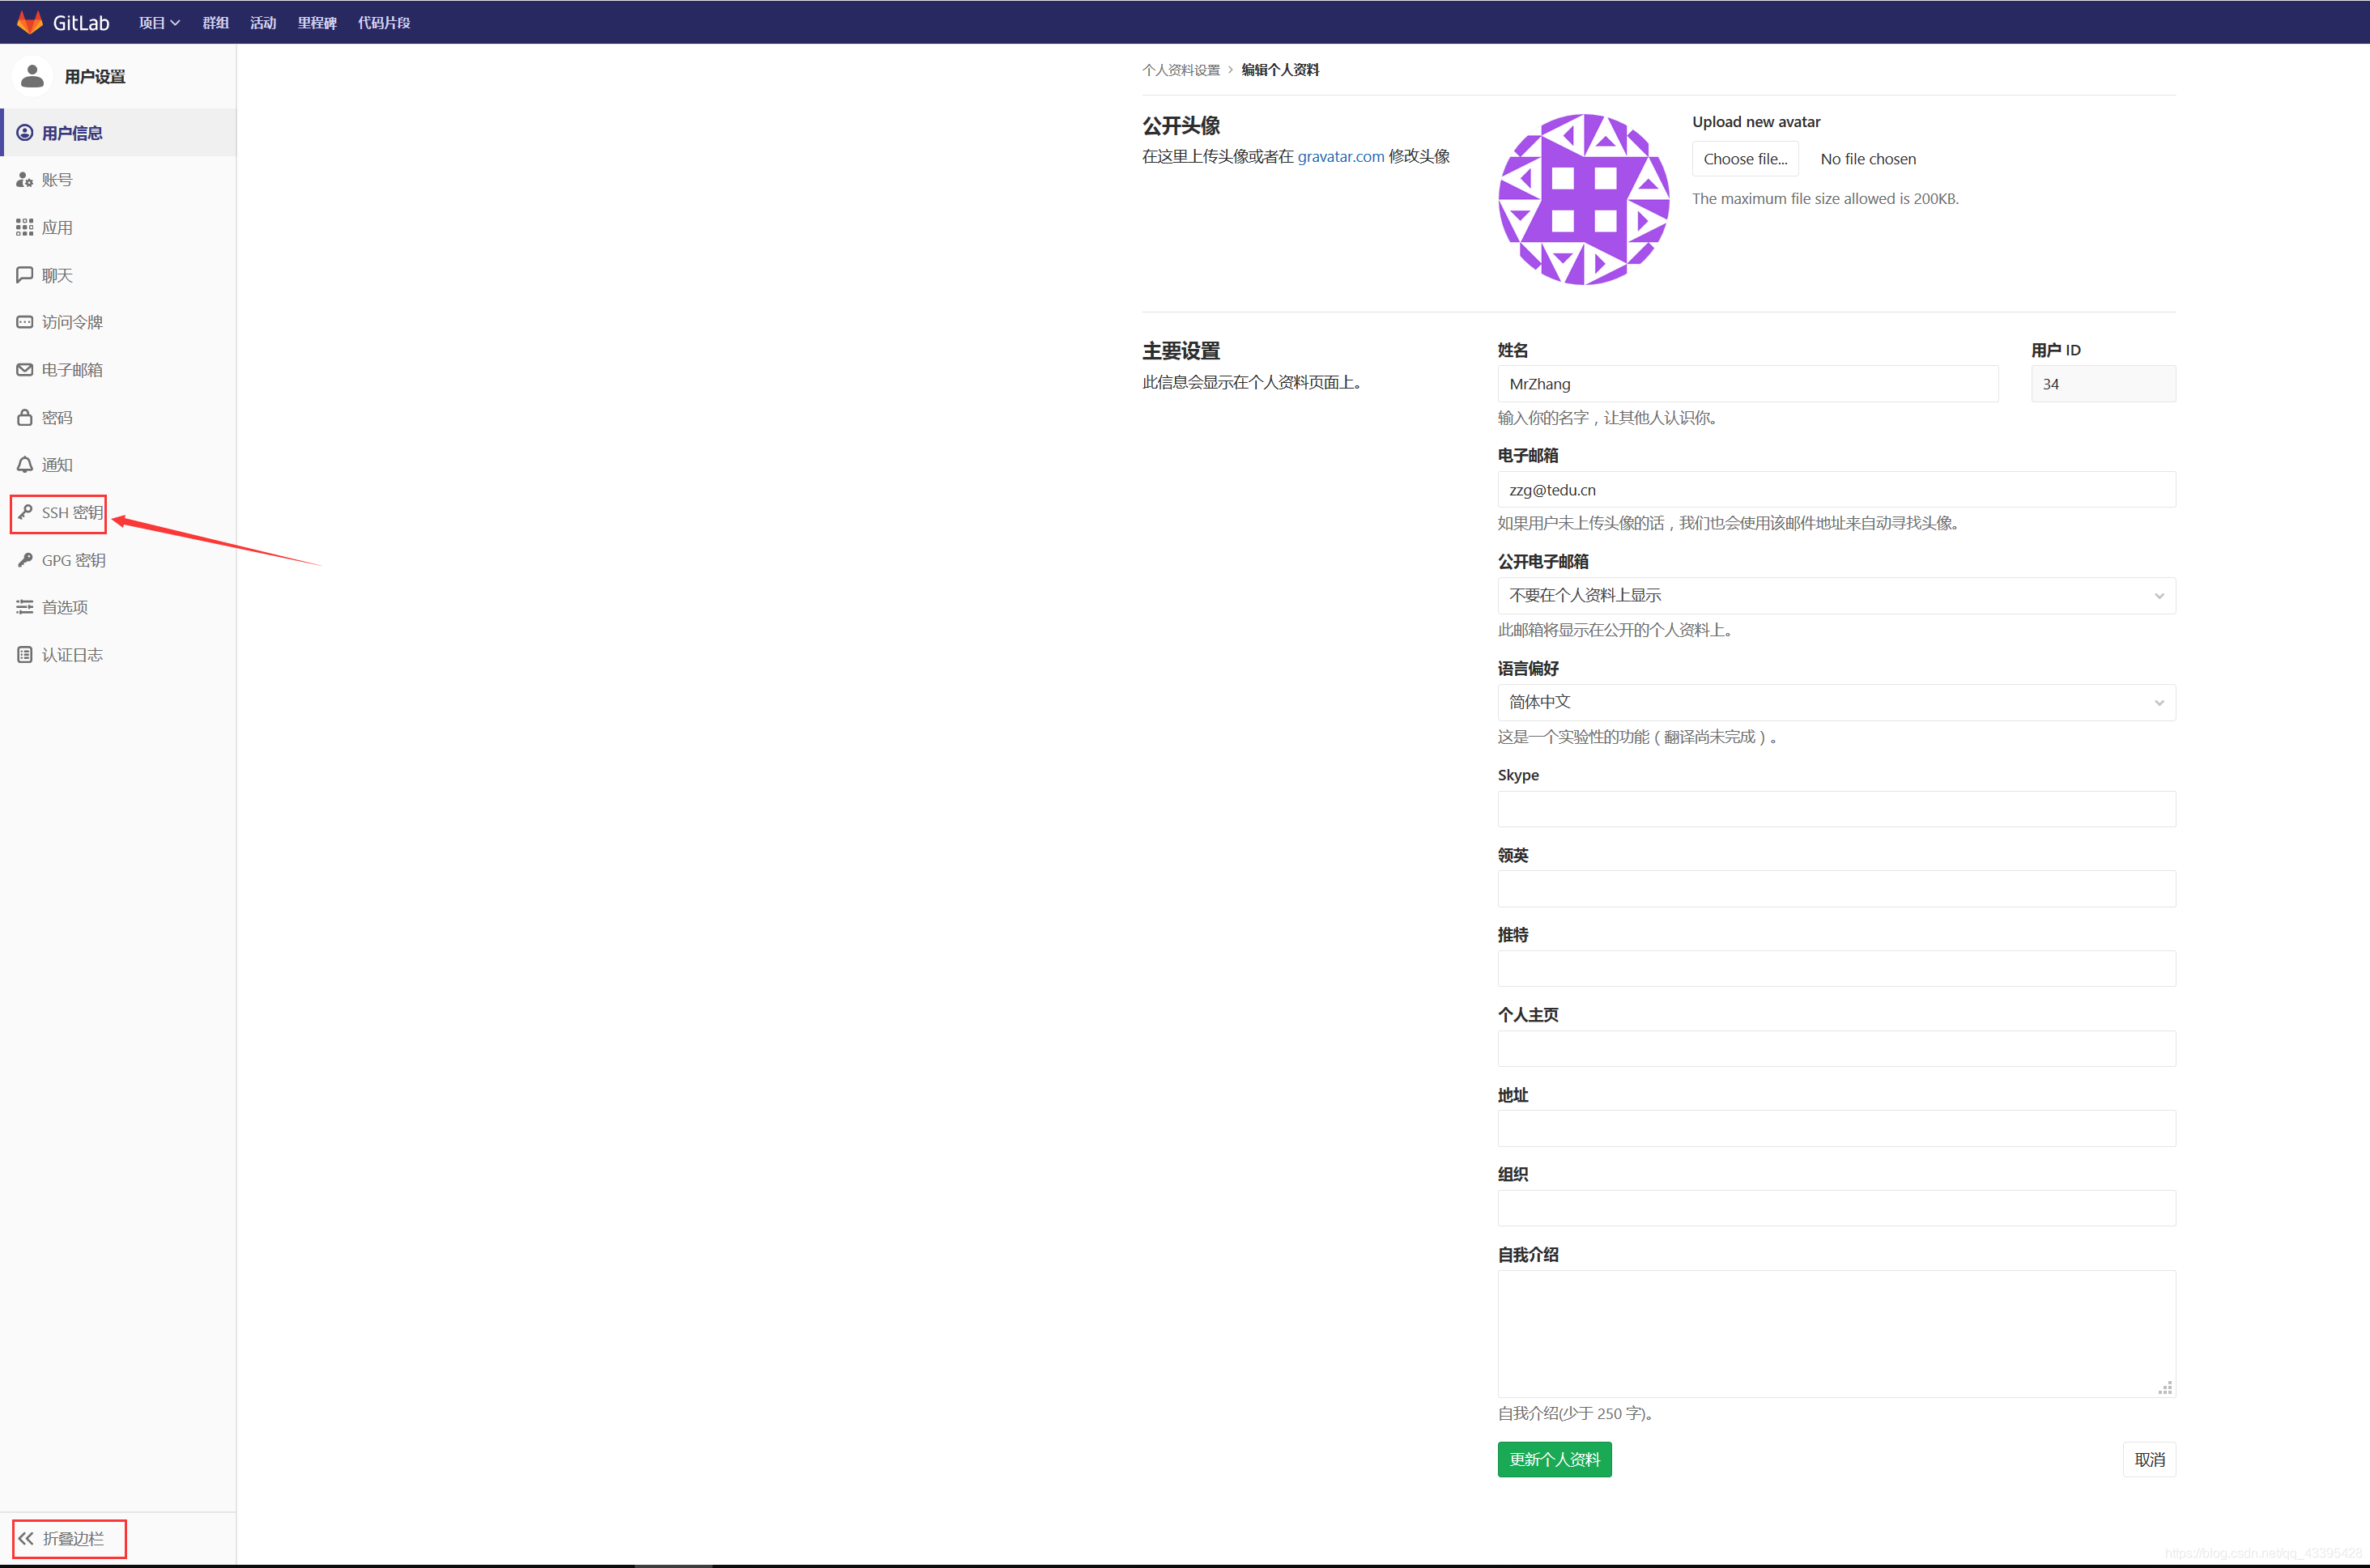The height and width of the screenshot is (1568, 2370).
Task: Select 聊天 in the sidebar menu
Action: click(118, 275)
